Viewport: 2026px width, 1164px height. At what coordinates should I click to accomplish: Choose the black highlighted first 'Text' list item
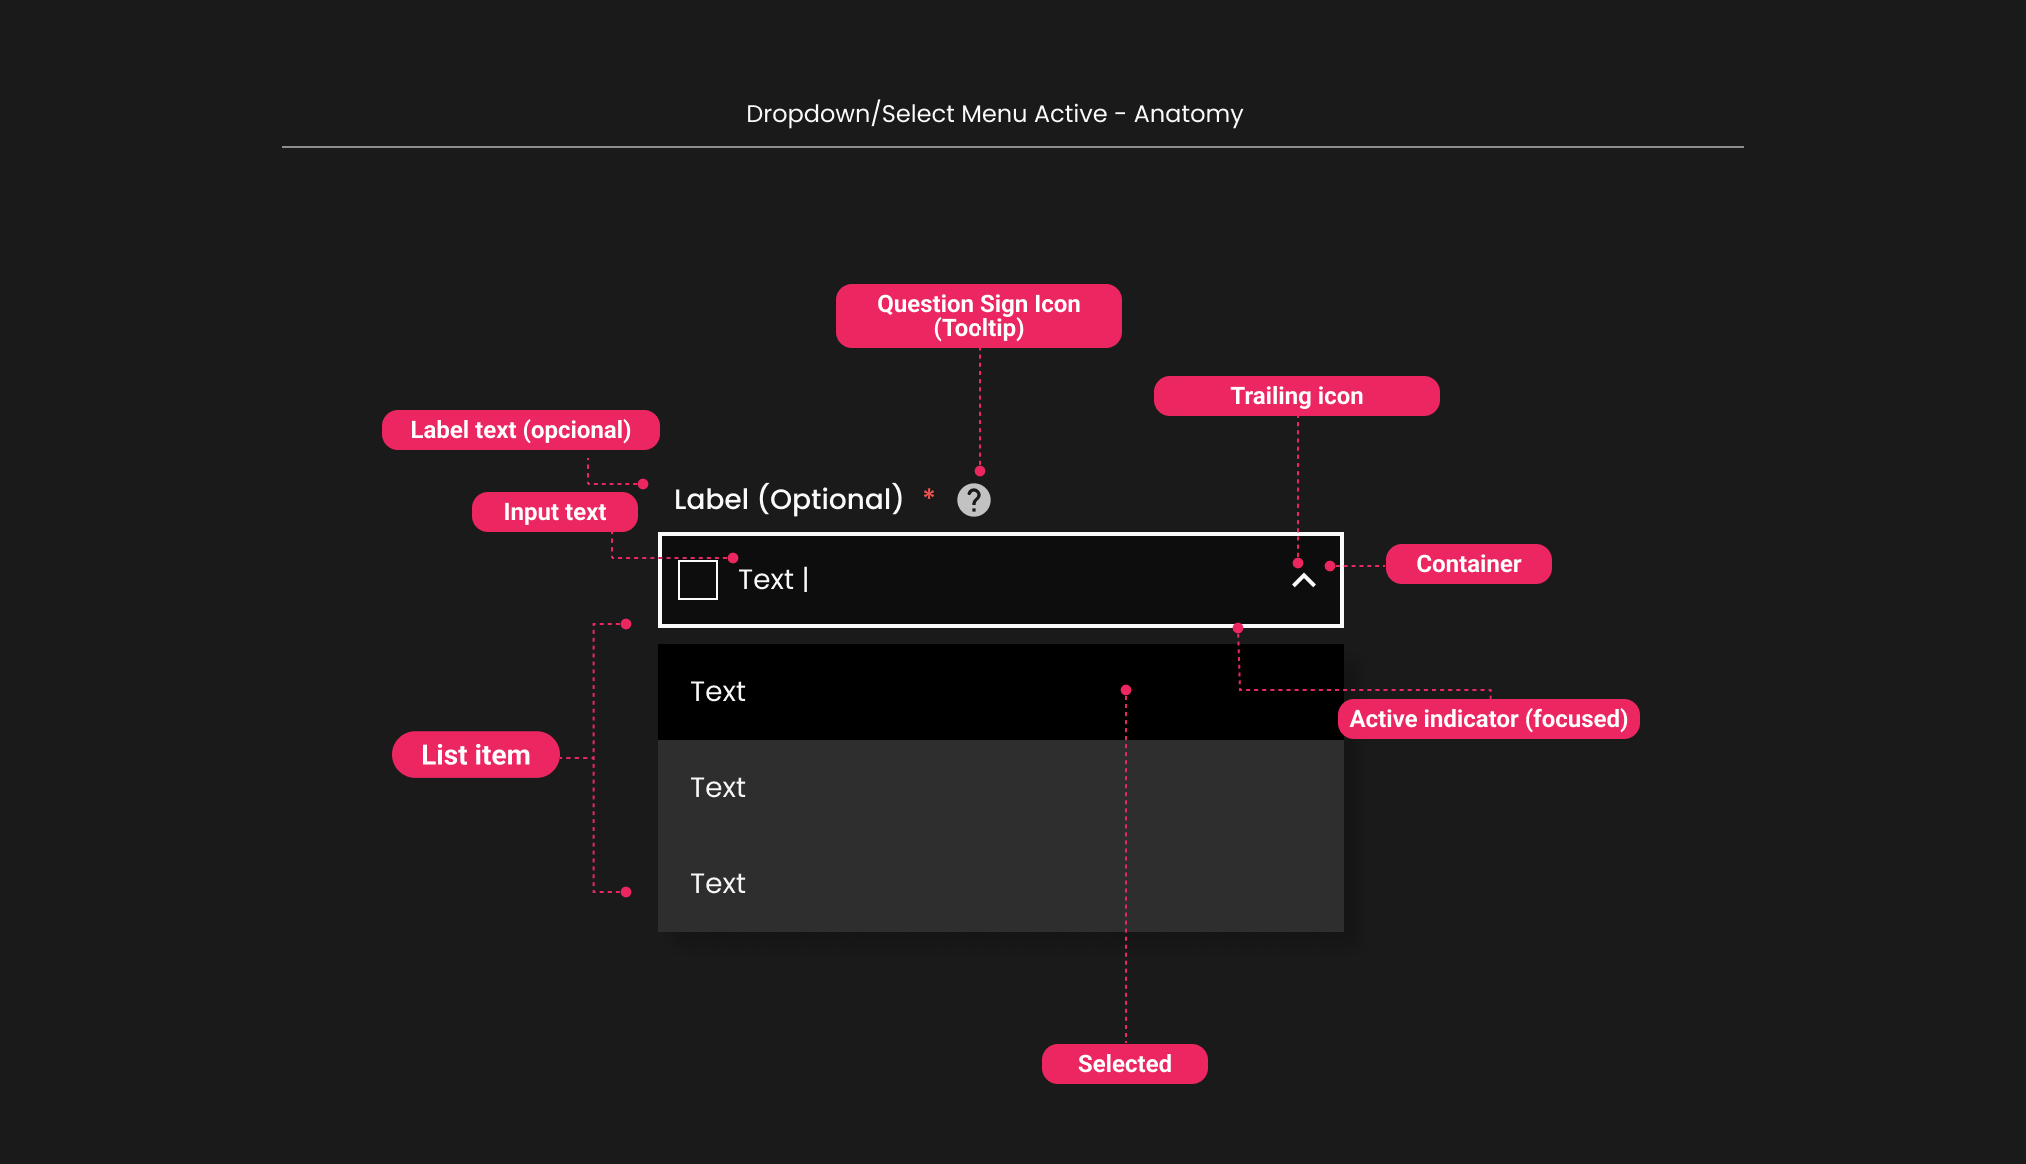pos(1001,692)
